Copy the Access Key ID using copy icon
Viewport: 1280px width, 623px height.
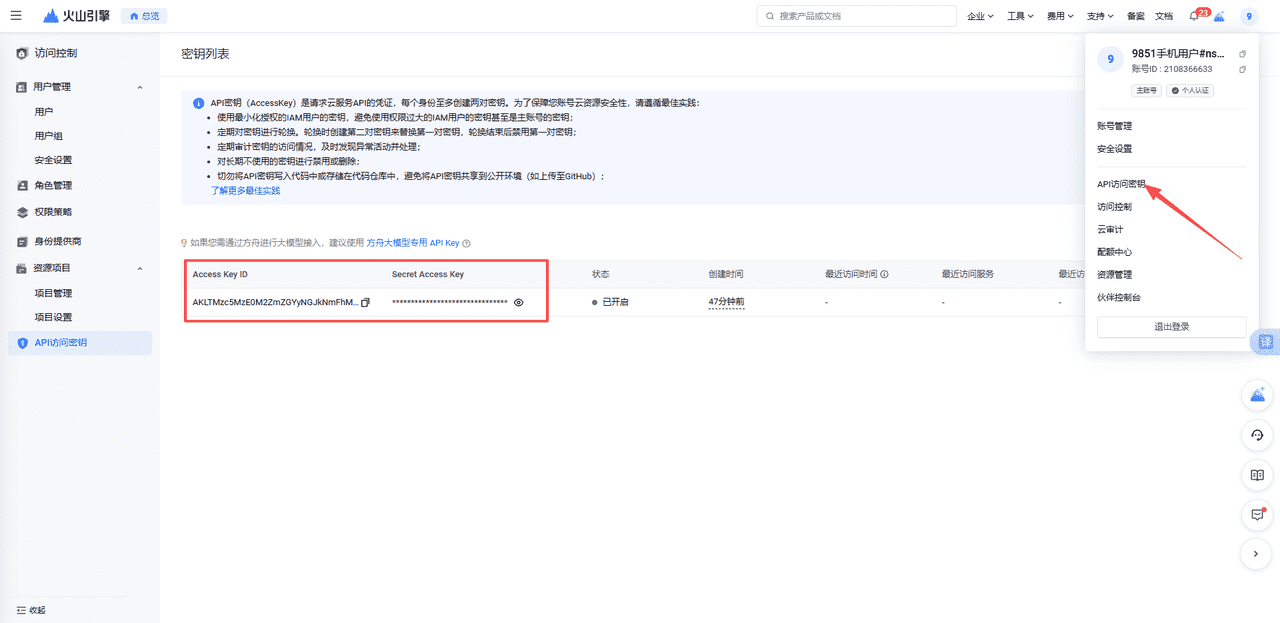tap(363, 302)
